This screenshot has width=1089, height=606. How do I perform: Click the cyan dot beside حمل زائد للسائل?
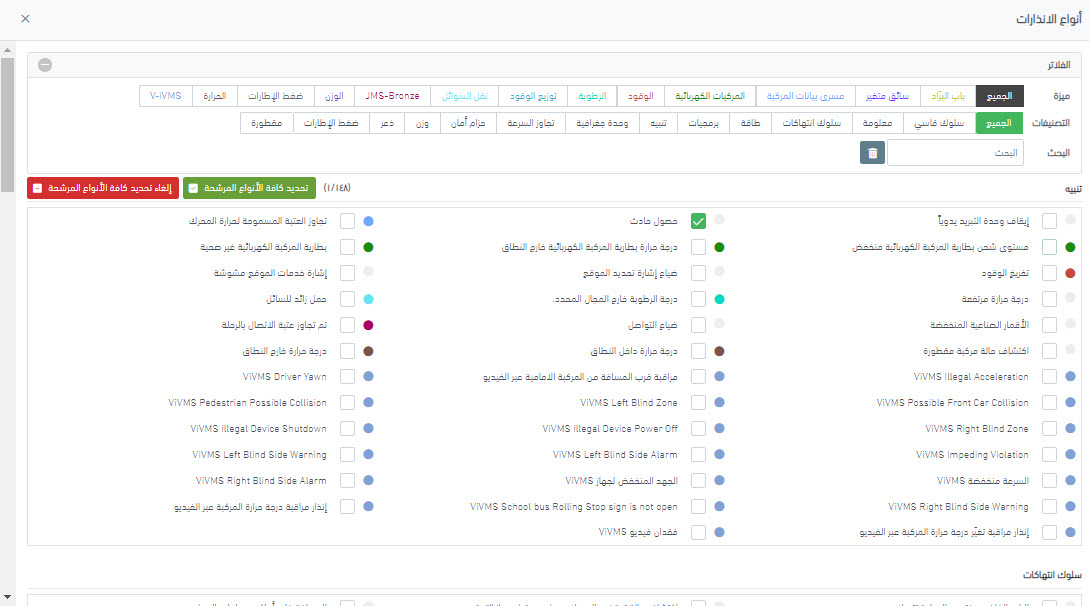pyautogui.click(x=369, y=299)
